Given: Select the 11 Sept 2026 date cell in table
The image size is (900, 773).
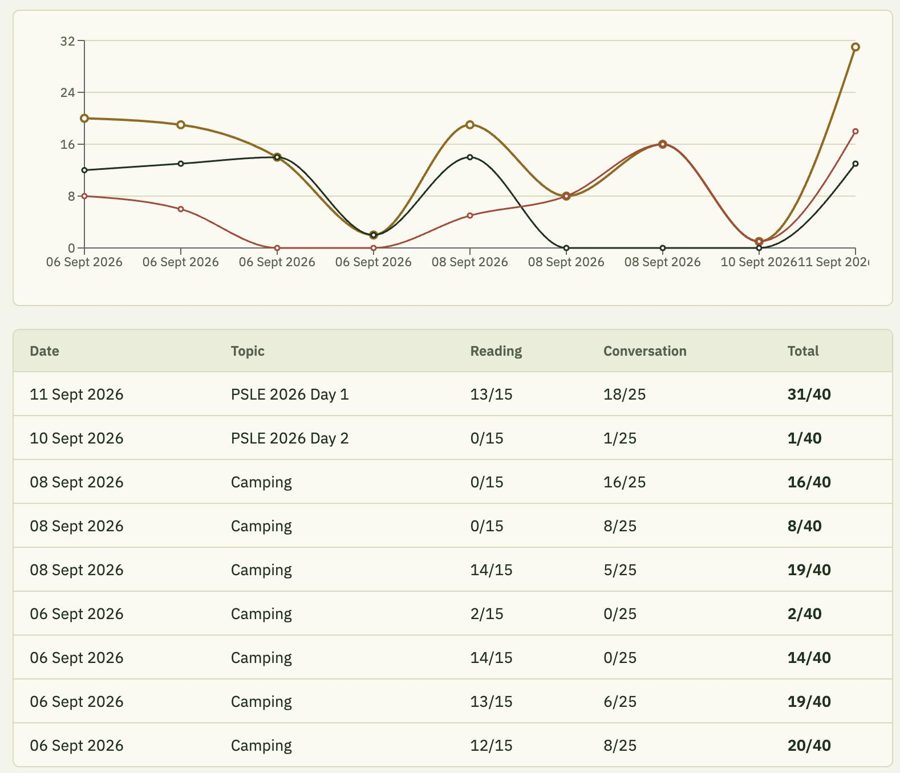Looking at the screenshot, I should 76,394.
